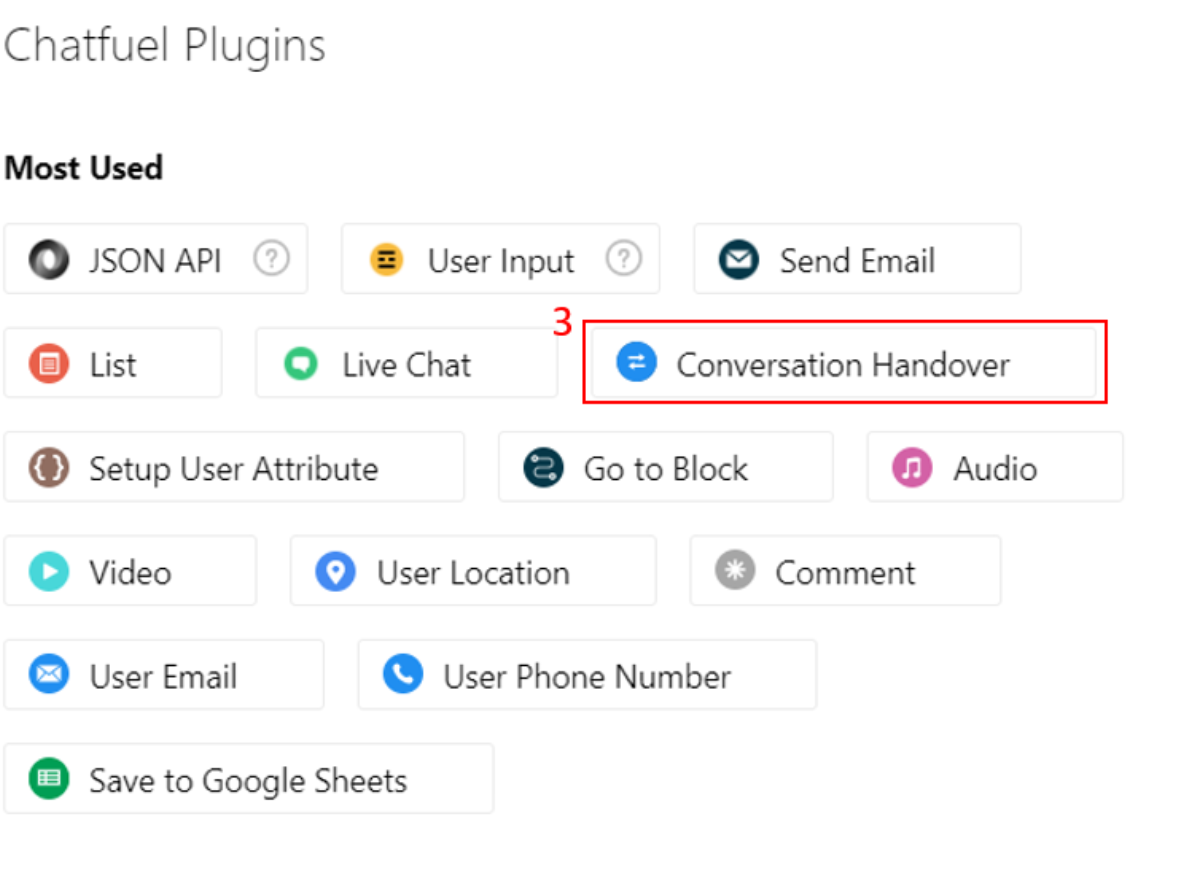Add the List plugin

click(x=113, y=363)
